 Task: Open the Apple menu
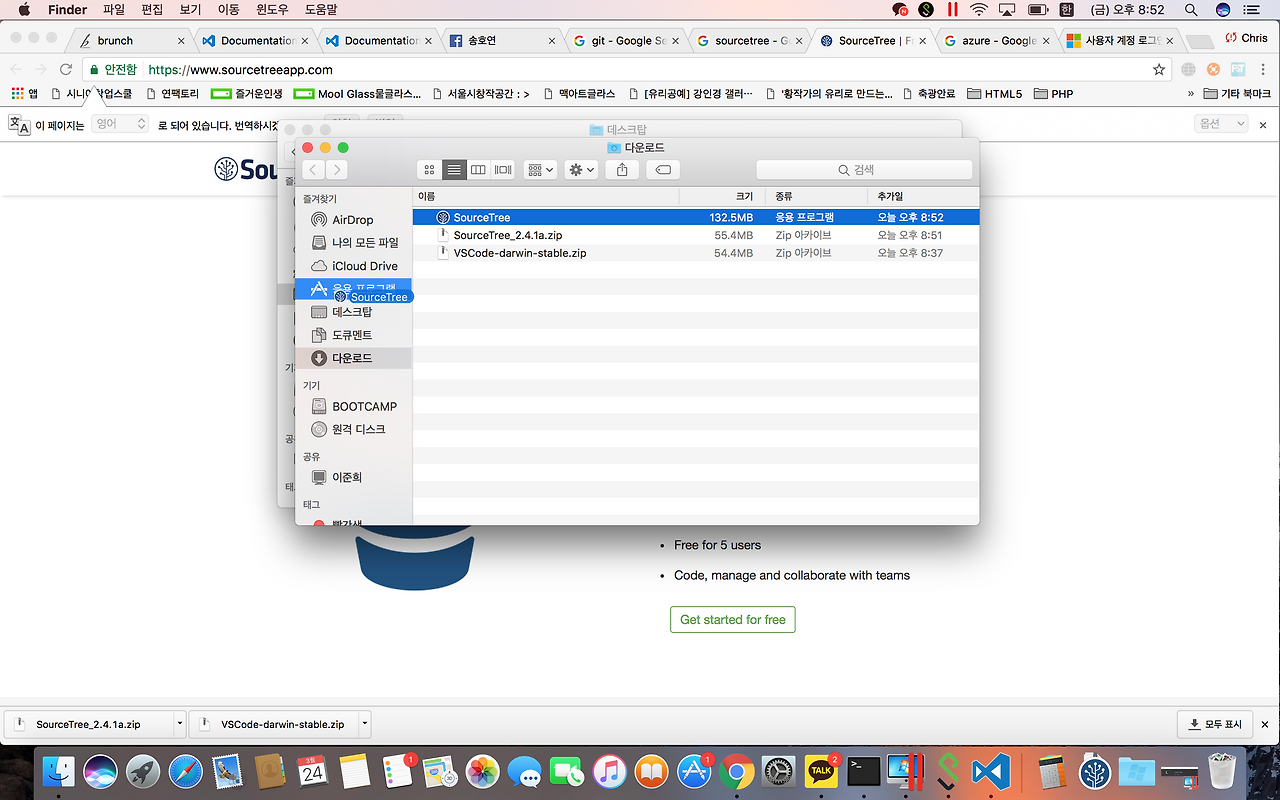[x=24, y=10]
